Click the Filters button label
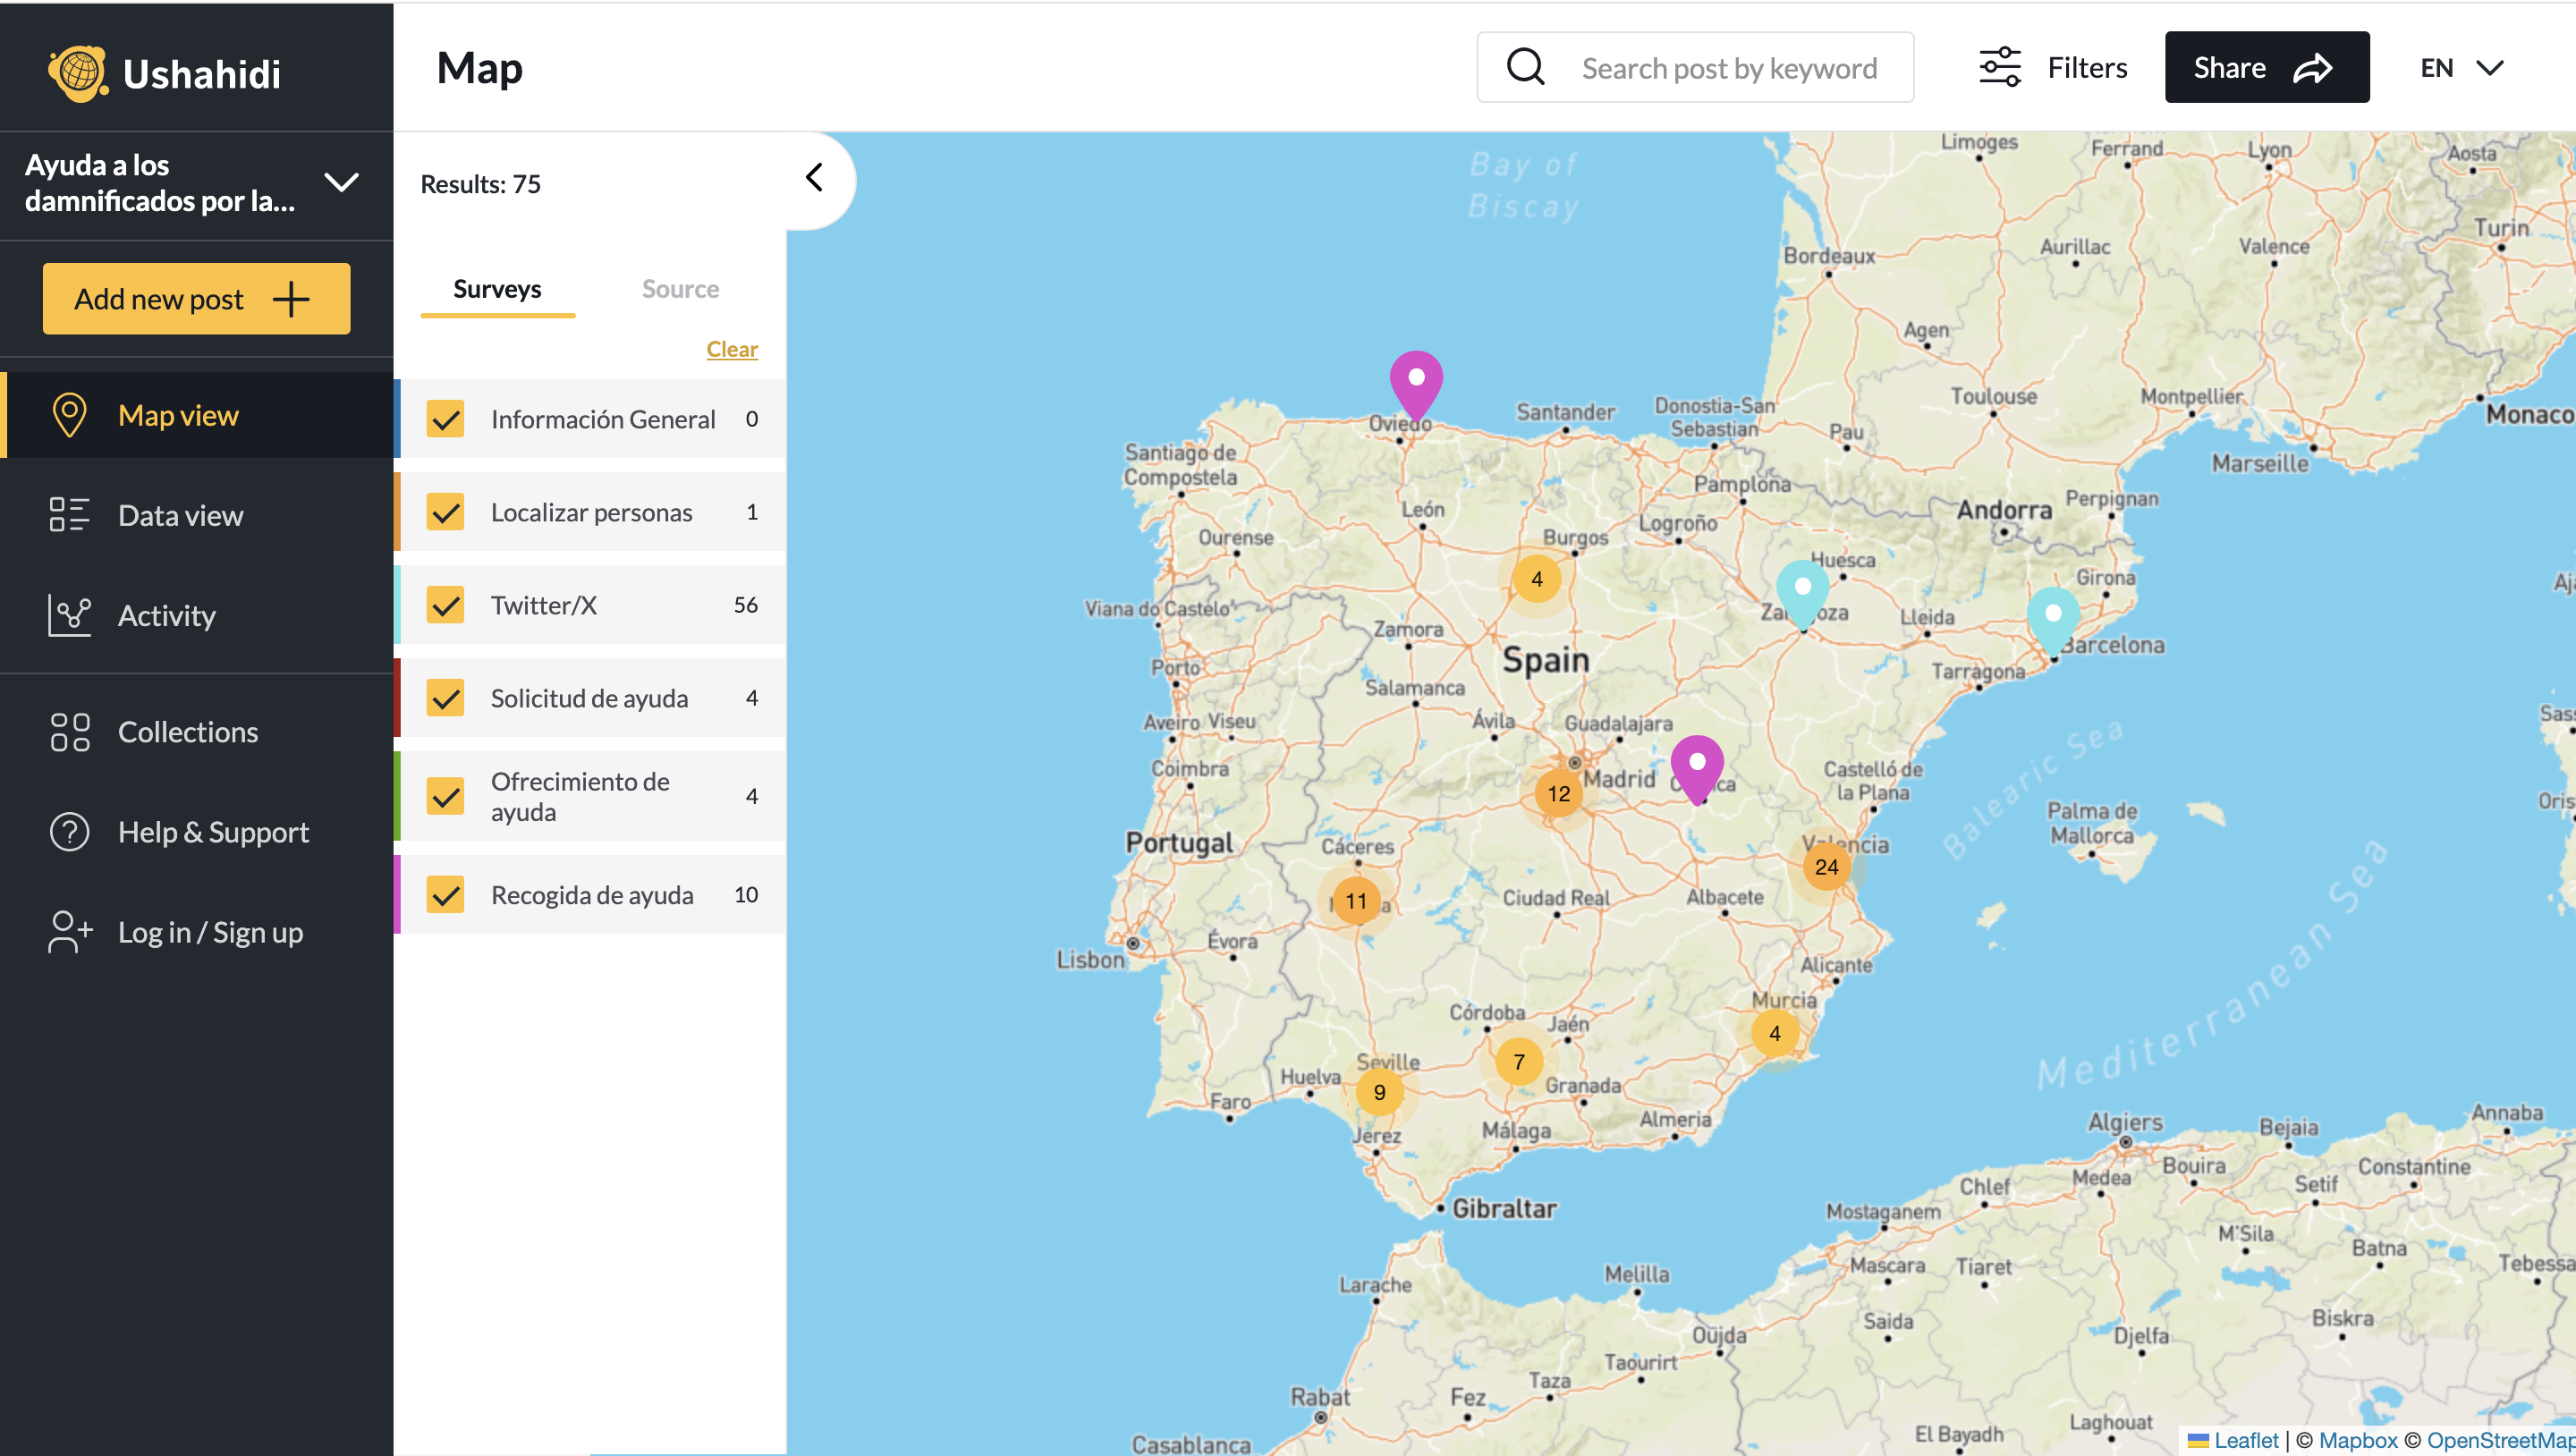The image size is (2576, 1456). 2087,67
